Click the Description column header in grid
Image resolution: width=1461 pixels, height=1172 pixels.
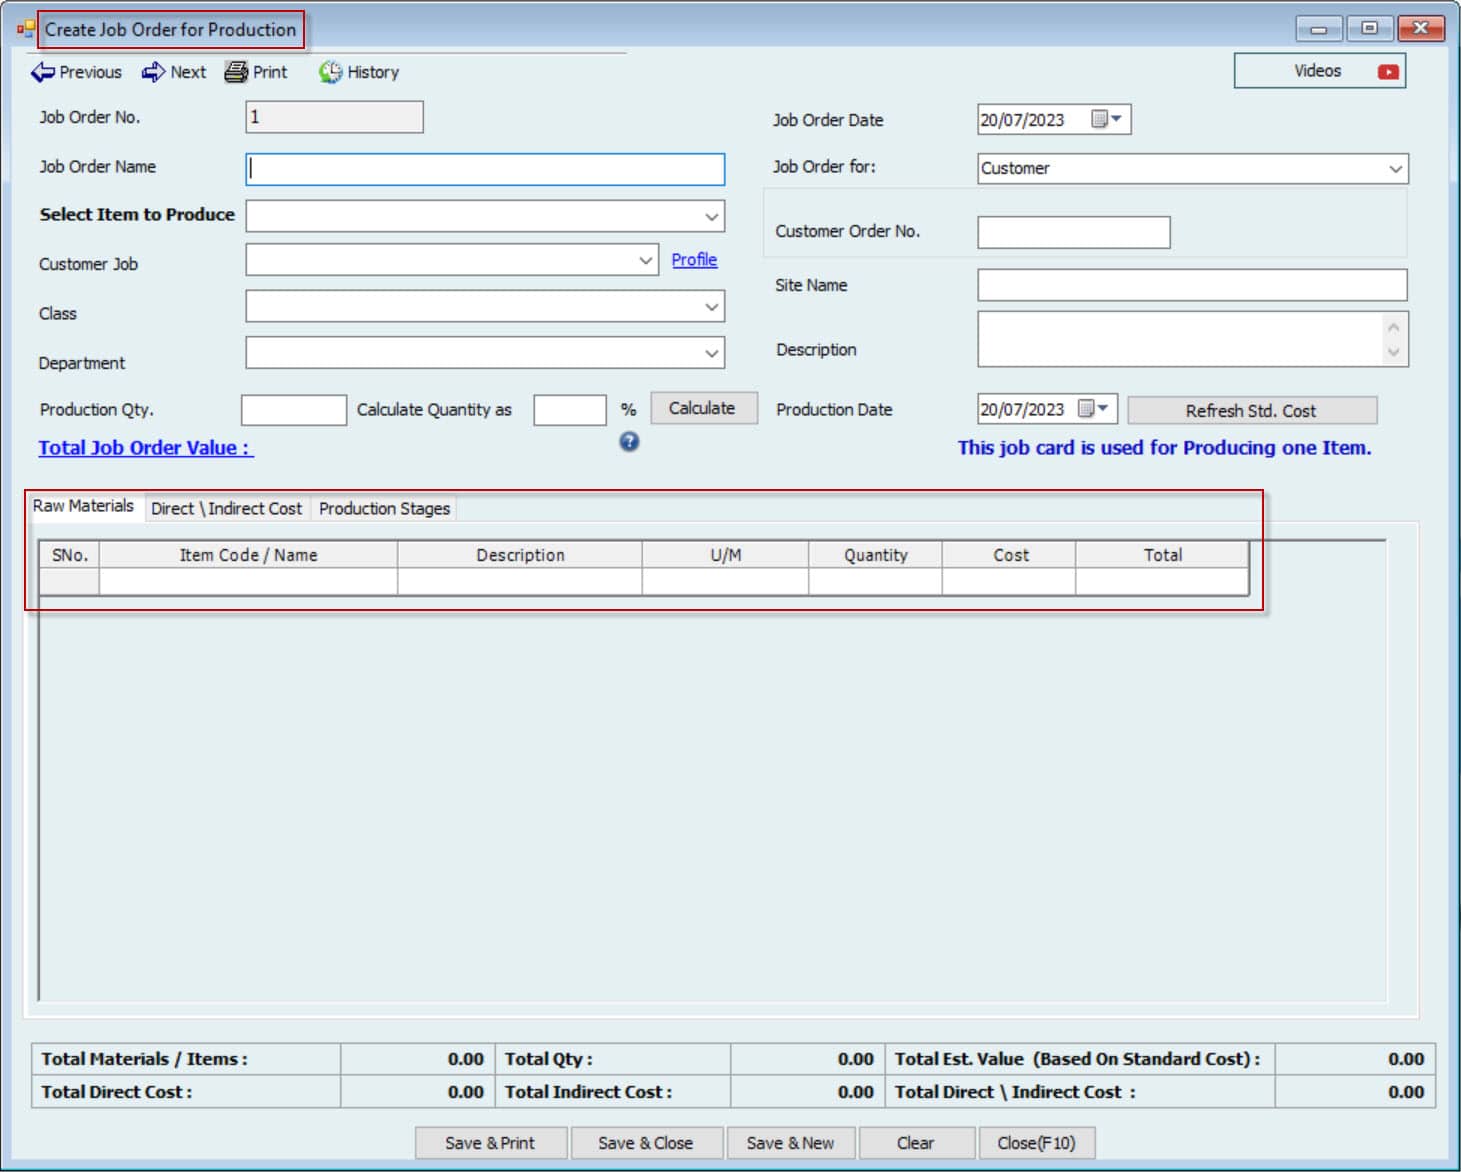(x=520, y=555)
